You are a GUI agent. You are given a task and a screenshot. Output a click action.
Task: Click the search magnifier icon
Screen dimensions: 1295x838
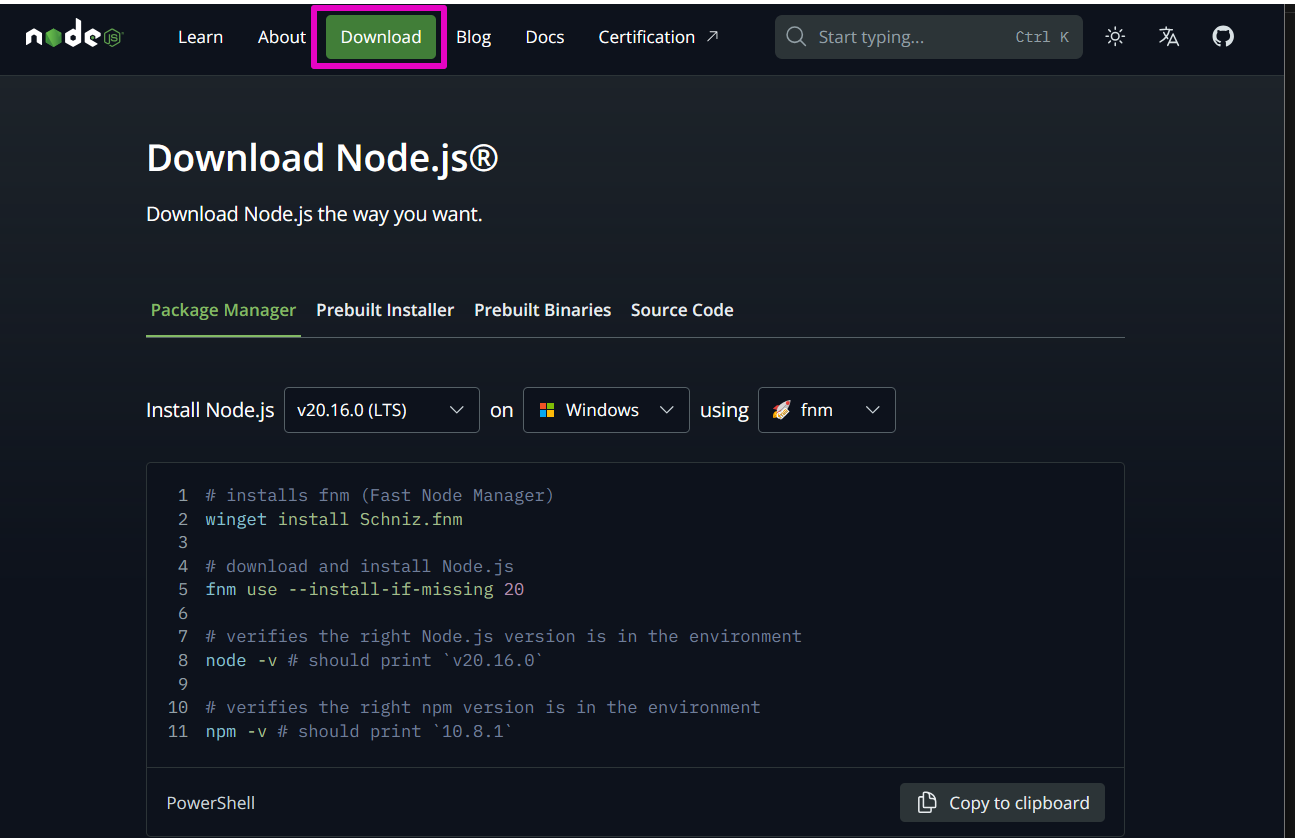tap(796, 37)
